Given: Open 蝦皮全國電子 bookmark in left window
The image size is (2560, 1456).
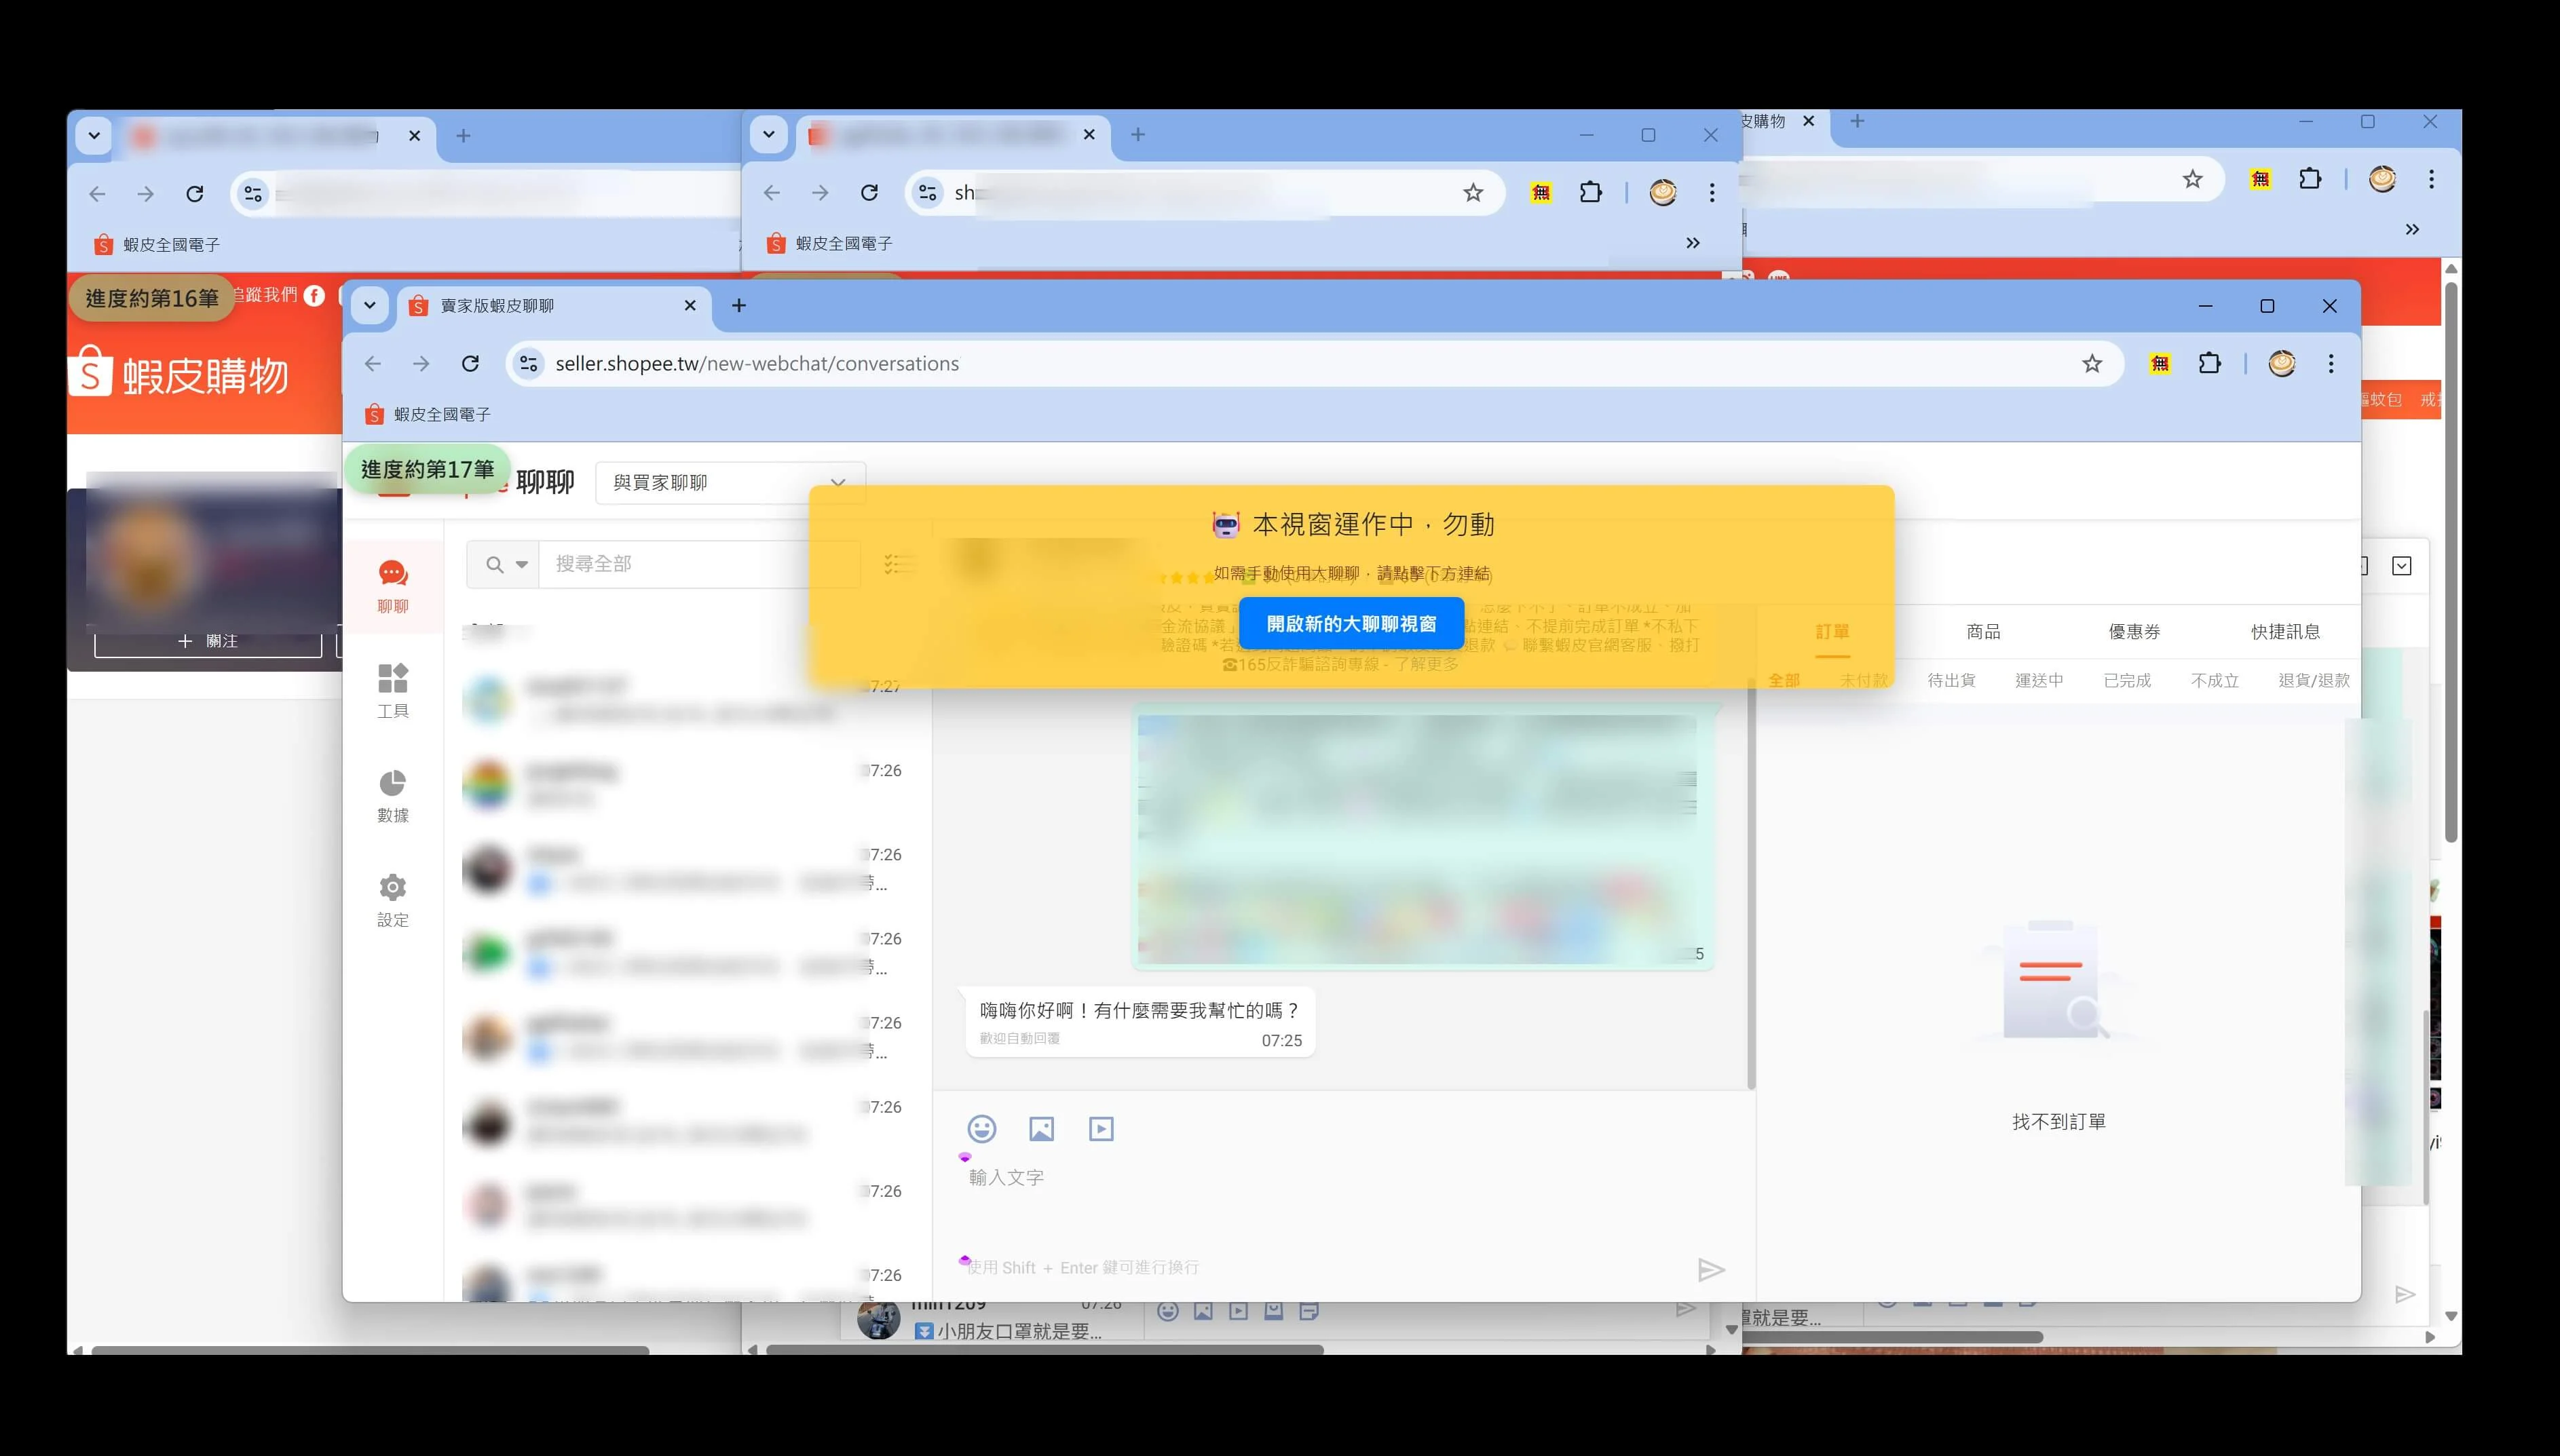Looking at the screenshot, I should [x=157, y=245].
